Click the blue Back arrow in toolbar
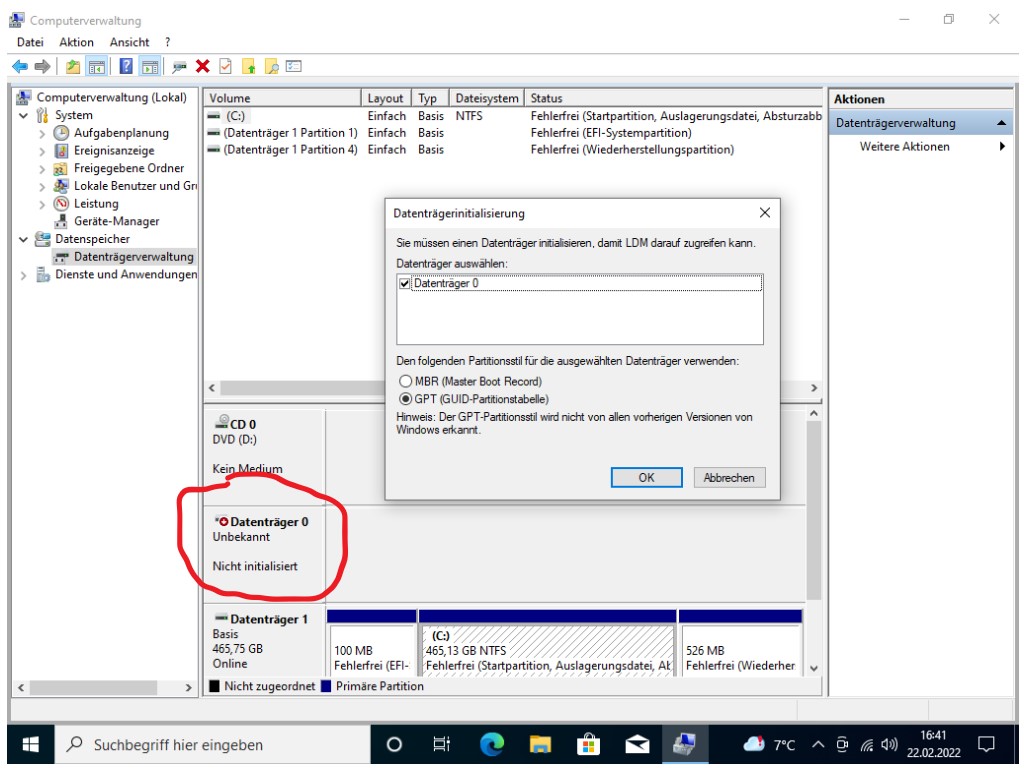Viewport: 1024px width, 768px height. [x=20, y=66]
